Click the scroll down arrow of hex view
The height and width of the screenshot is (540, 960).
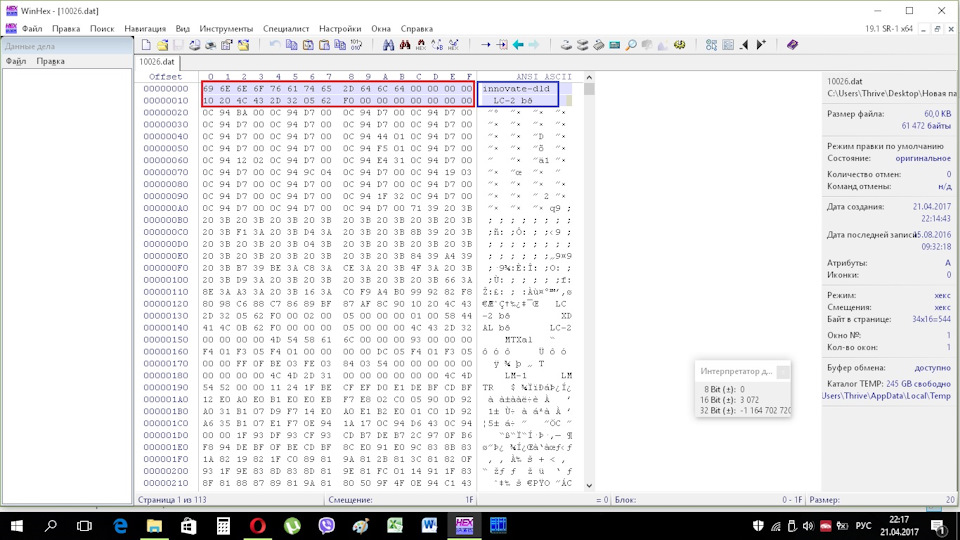click(589, 486)
